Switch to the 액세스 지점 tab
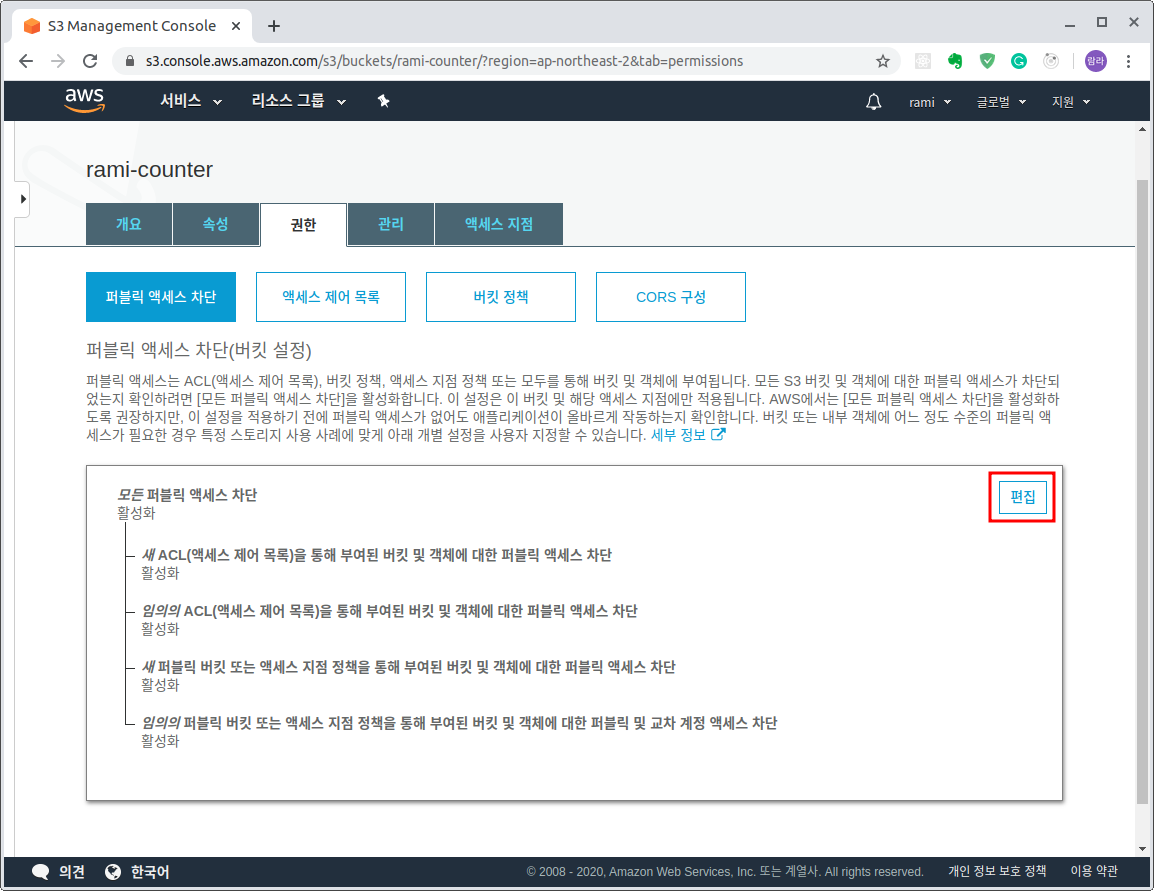This screenshot has height=891, width=1154. (x=499, y=224)
